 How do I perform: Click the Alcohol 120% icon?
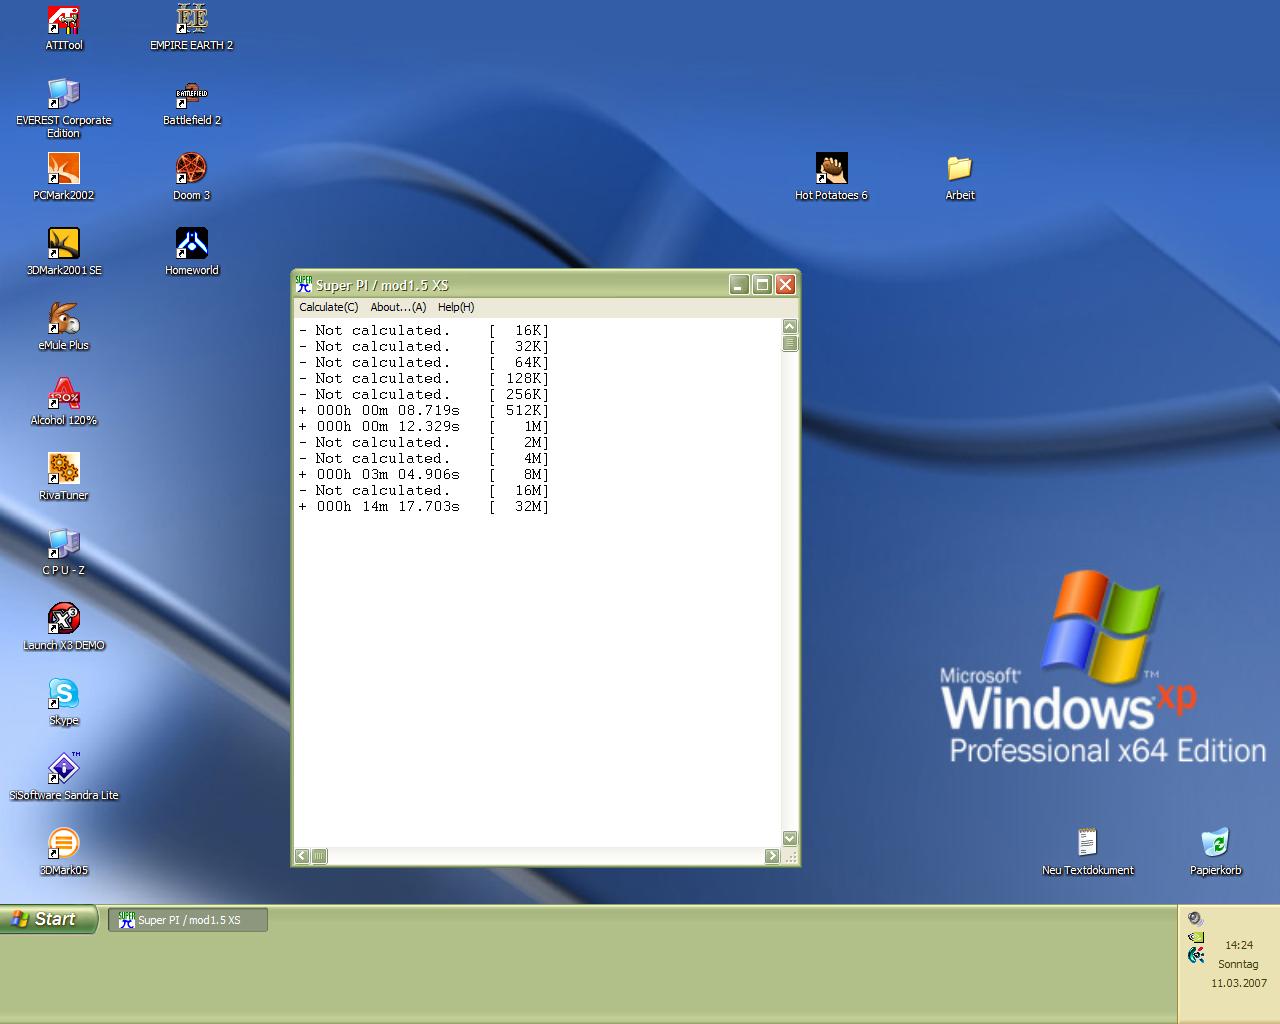pyautogui.click(x=64, y=394)
